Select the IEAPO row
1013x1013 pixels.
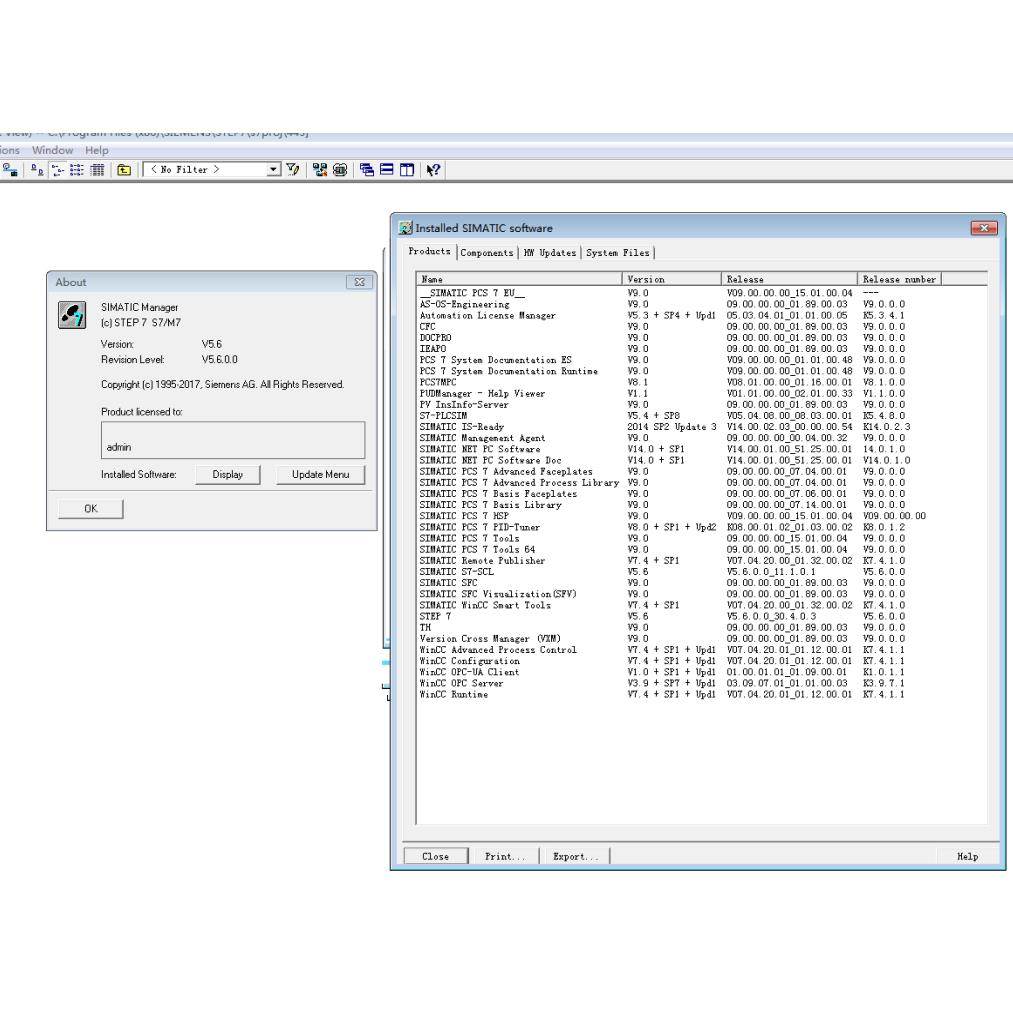[x=702, y=349]
